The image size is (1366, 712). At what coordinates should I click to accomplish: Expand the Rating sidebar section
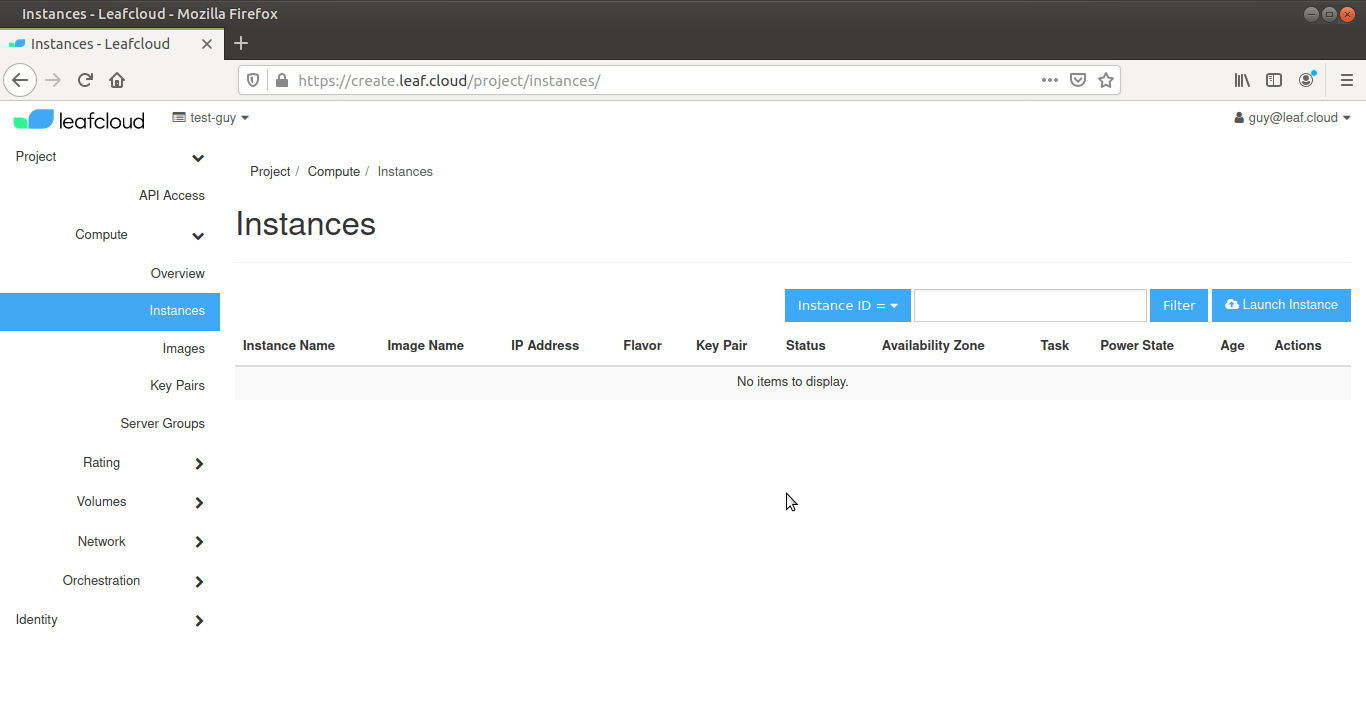pyautogui.click(x=110, y=463)
